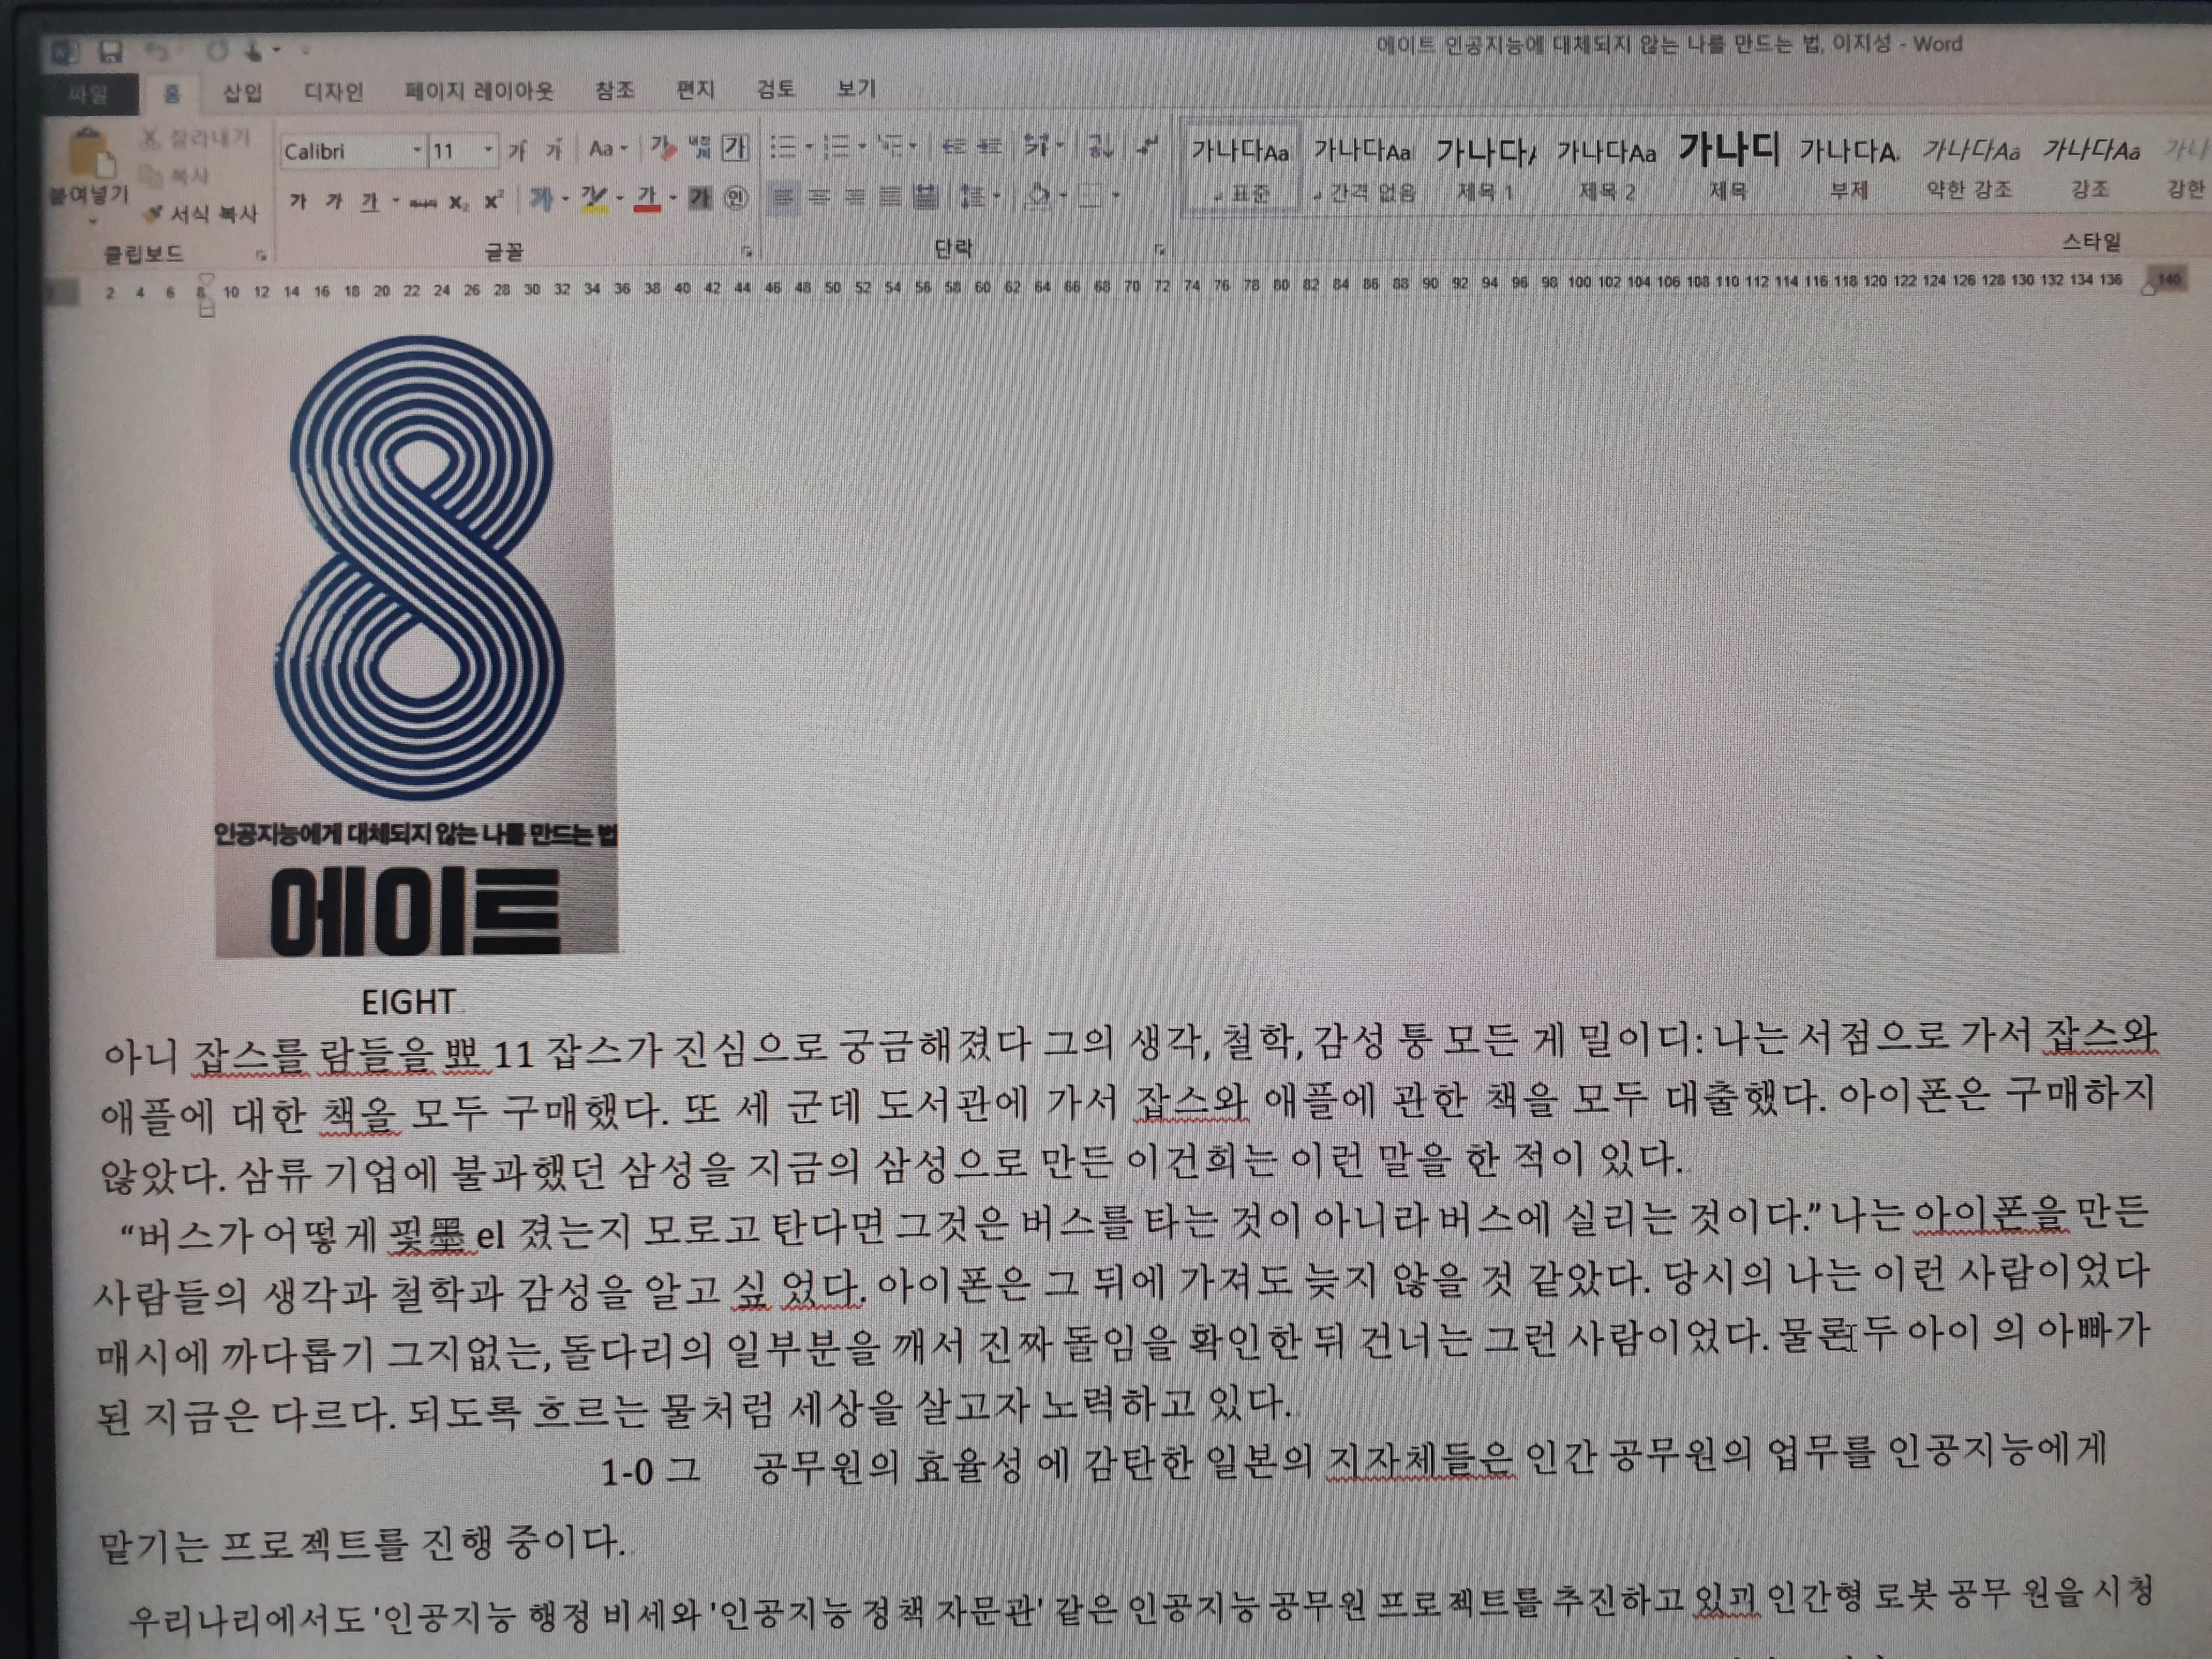Screen dimensions: 2212x1659
Task: Toggle justify alignment
Action: [x=890, y=197]
